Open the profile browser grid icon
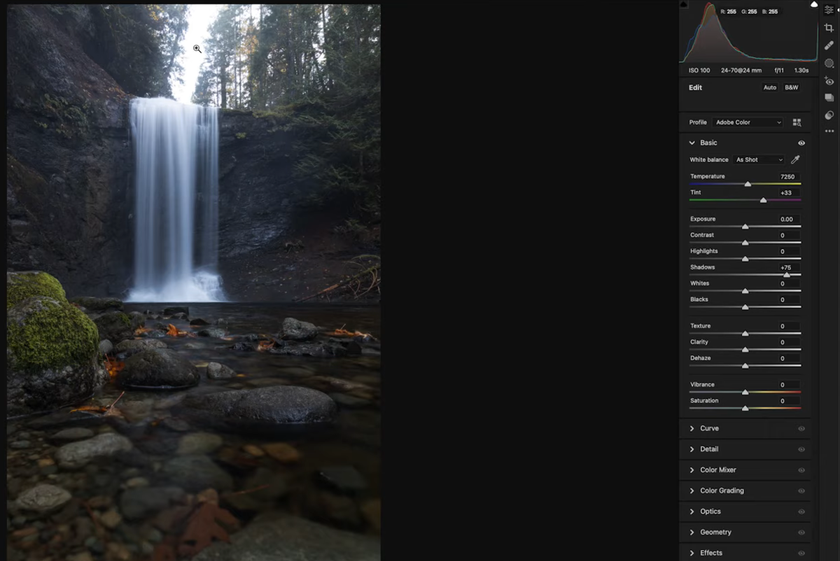This screenshot has width=840, height=561. [797, 123]
